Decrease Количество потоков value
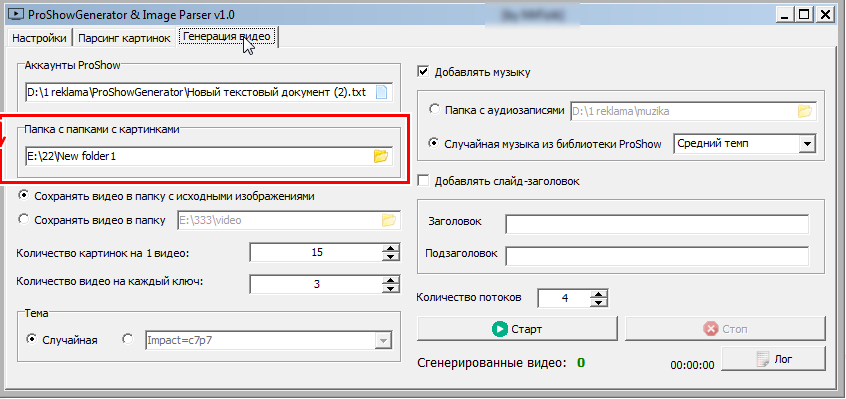This screenshot has height=399, width=846. coord(599,302)
